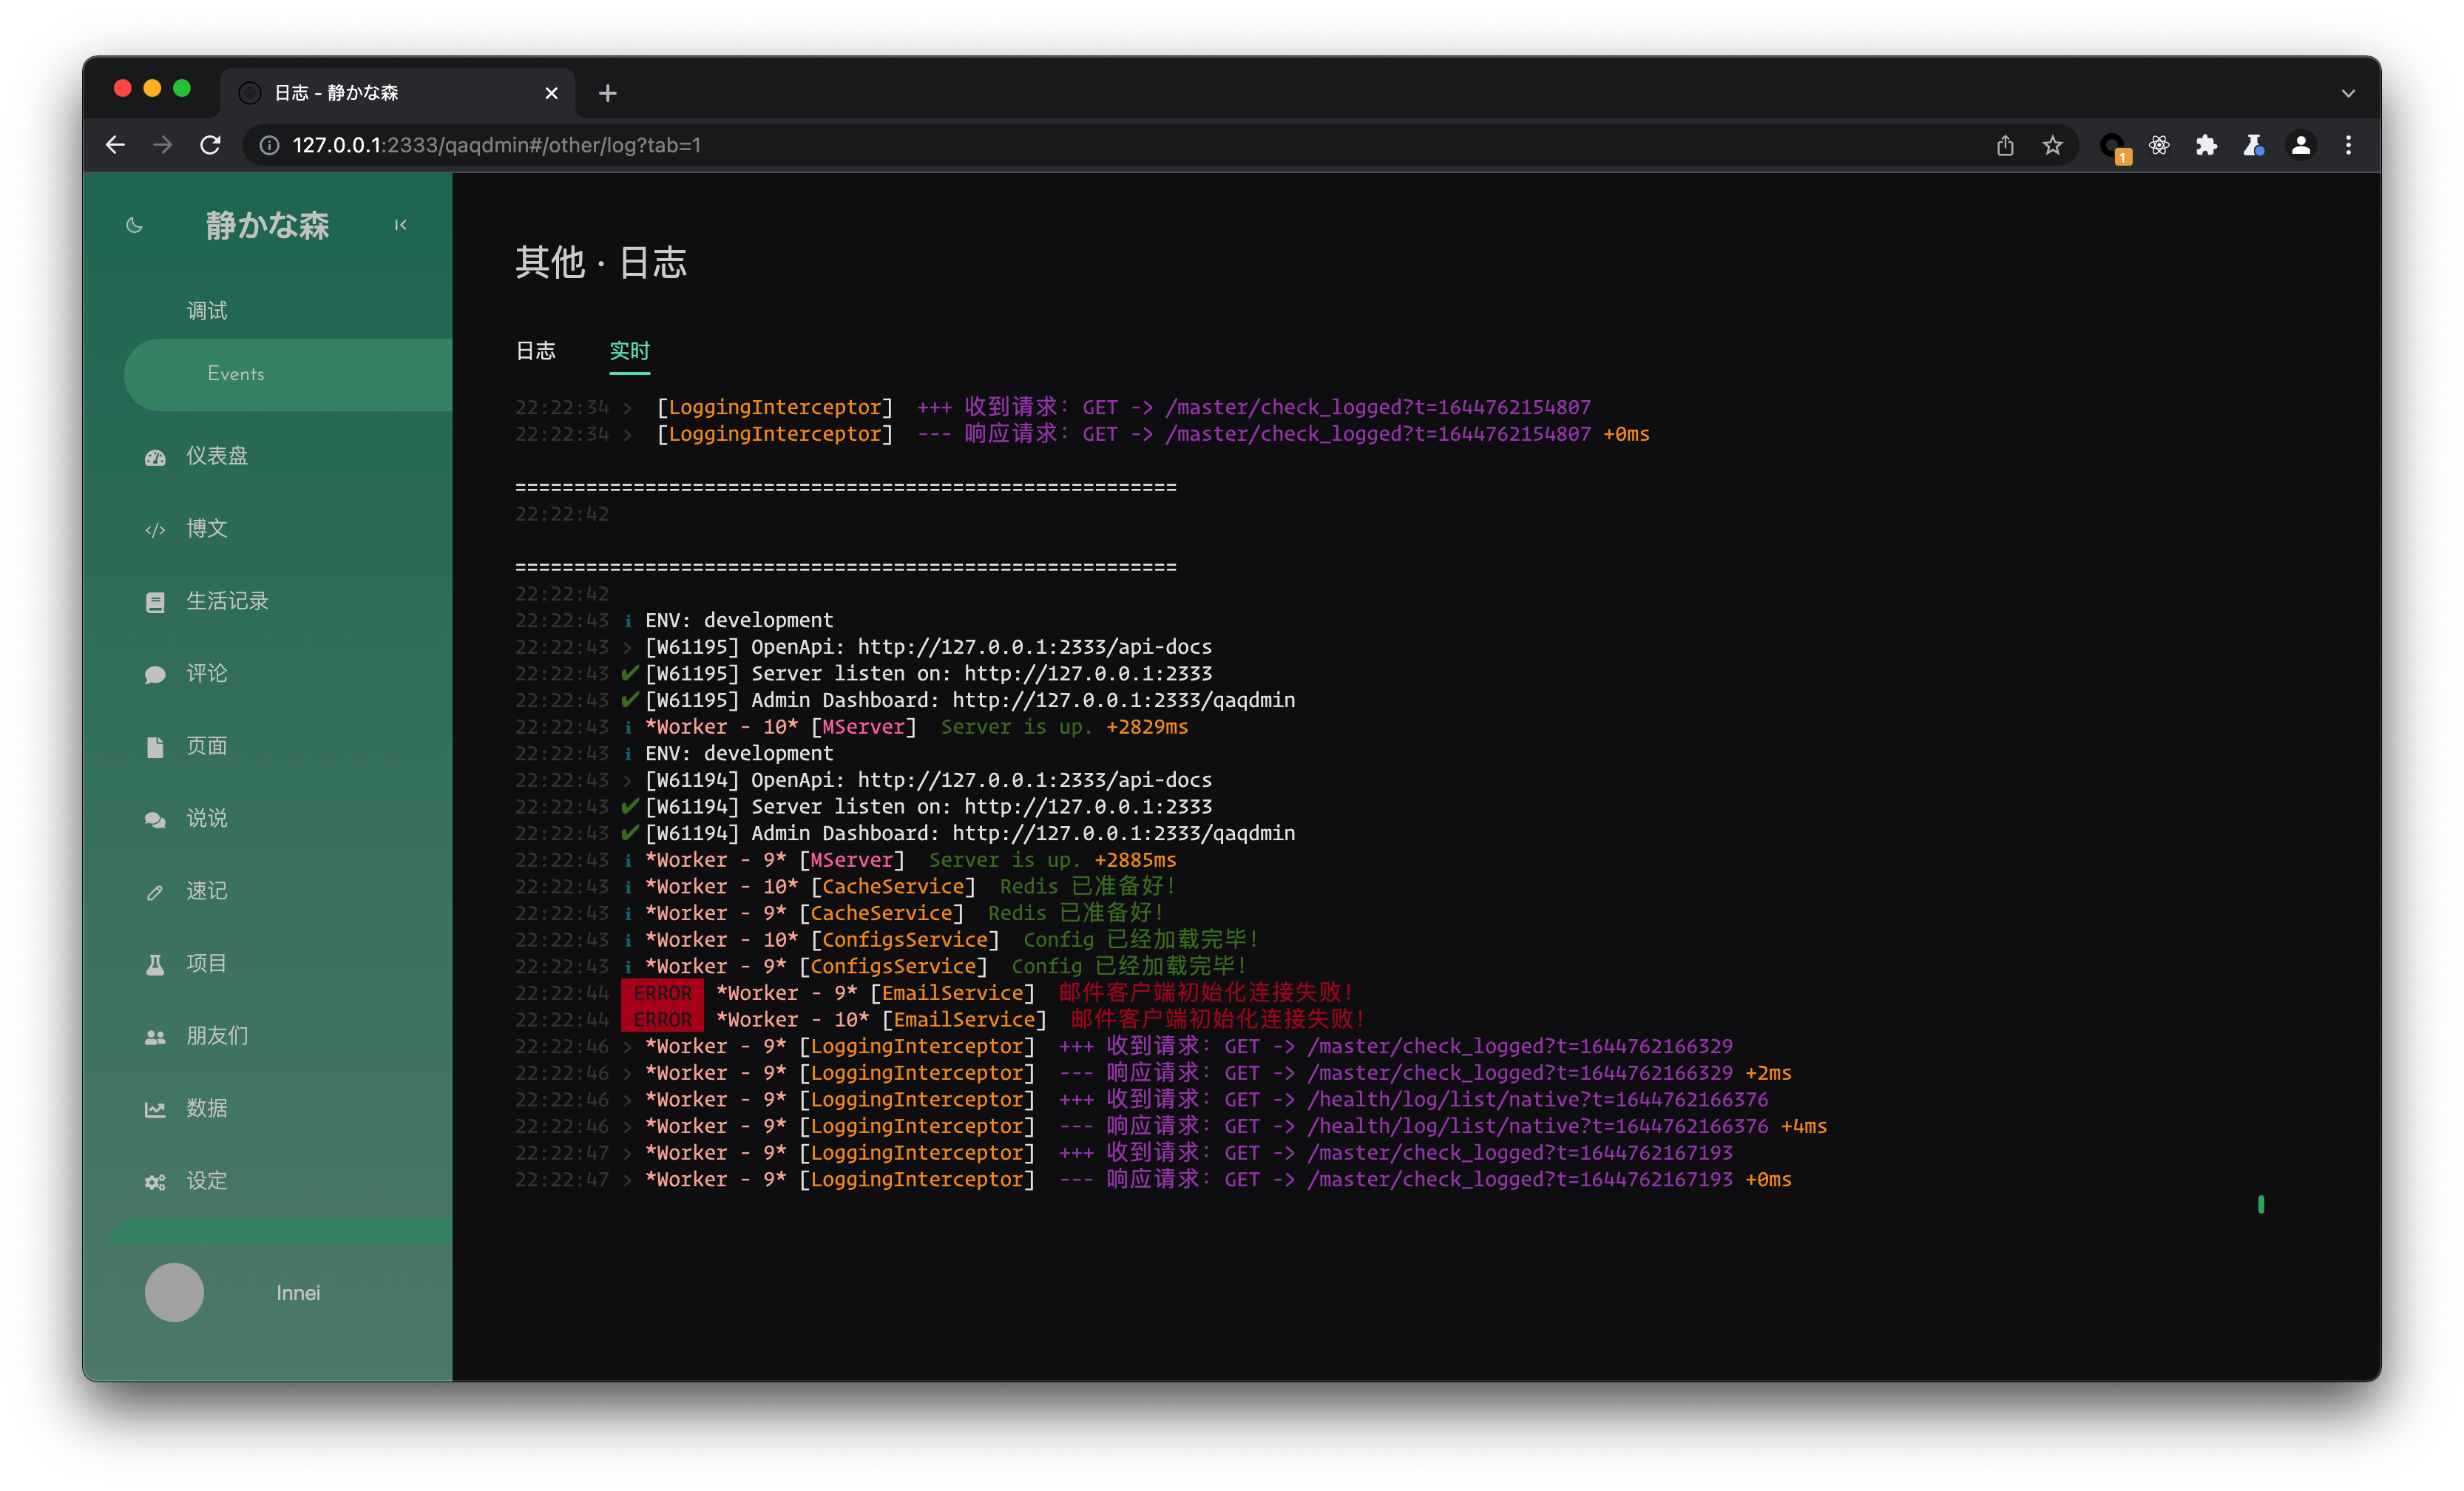
Task: Click the 博文 code icon
Action: (155, 529)
